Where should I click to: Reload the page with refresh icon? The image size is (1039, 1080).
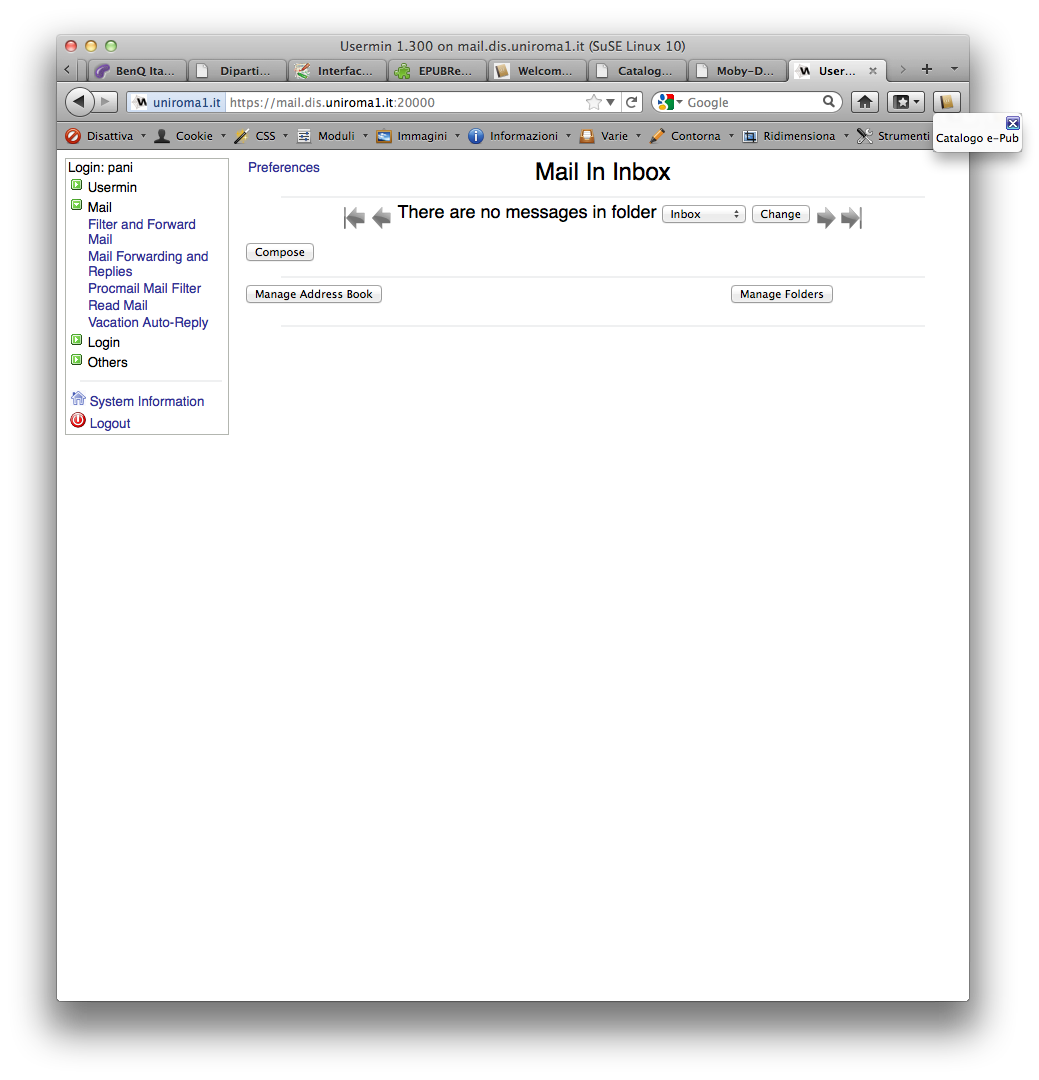point(632,102)
